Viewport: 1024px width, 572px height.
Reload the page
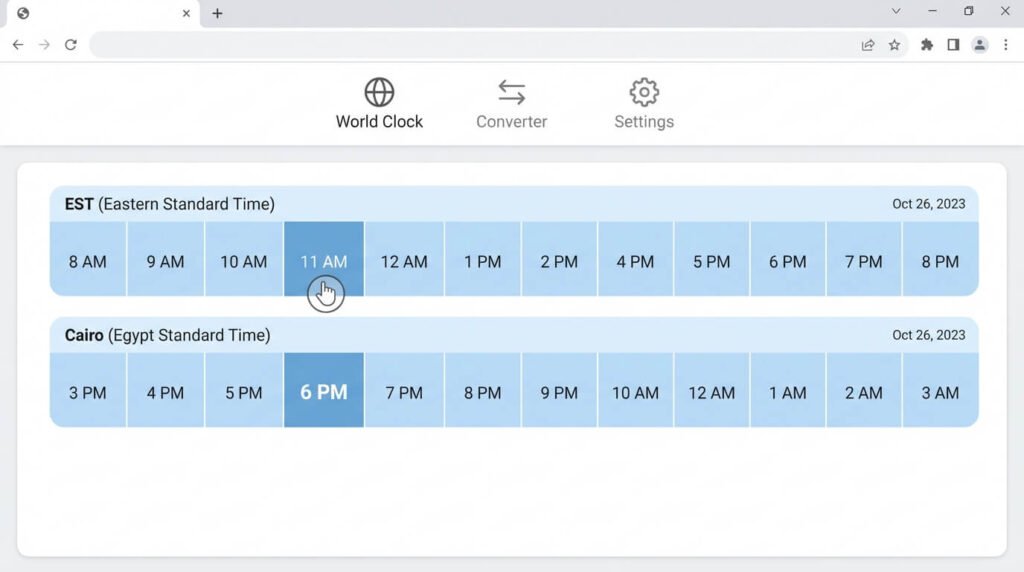tap(71, 44)
